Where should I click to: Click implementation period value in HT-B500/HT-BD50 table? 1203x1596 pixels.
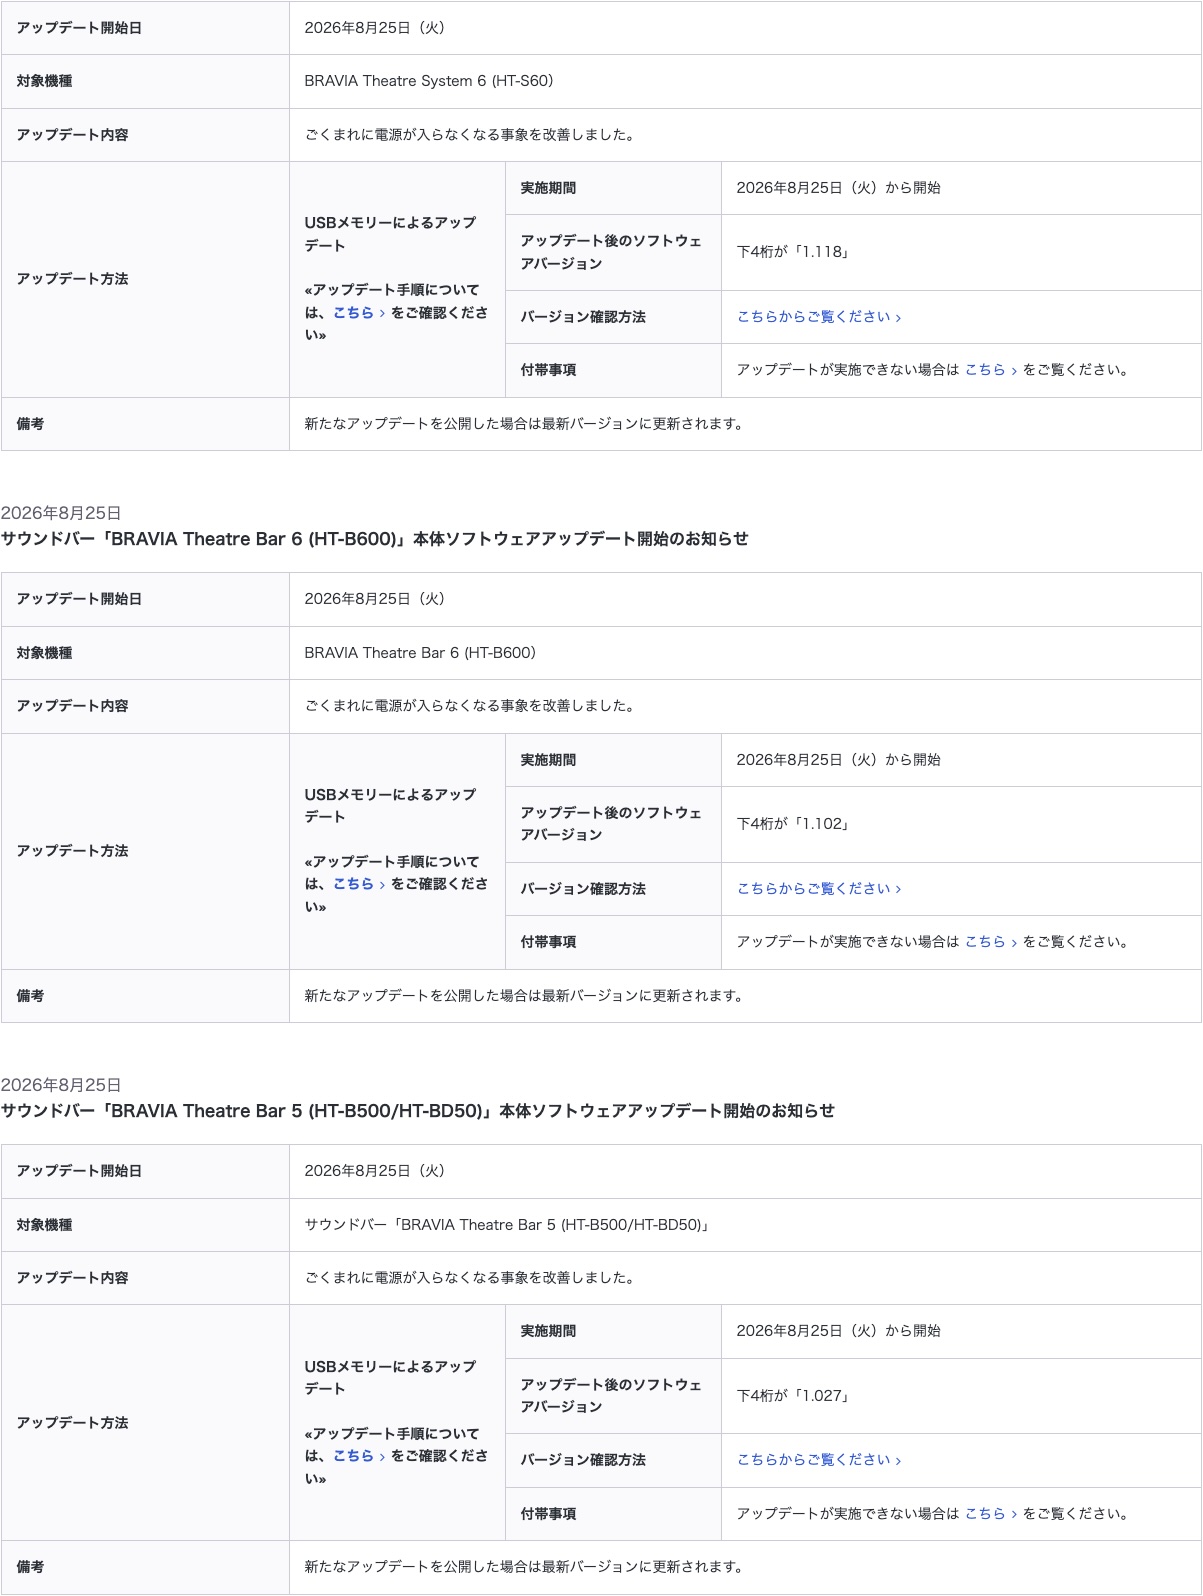click(838, 1331)
